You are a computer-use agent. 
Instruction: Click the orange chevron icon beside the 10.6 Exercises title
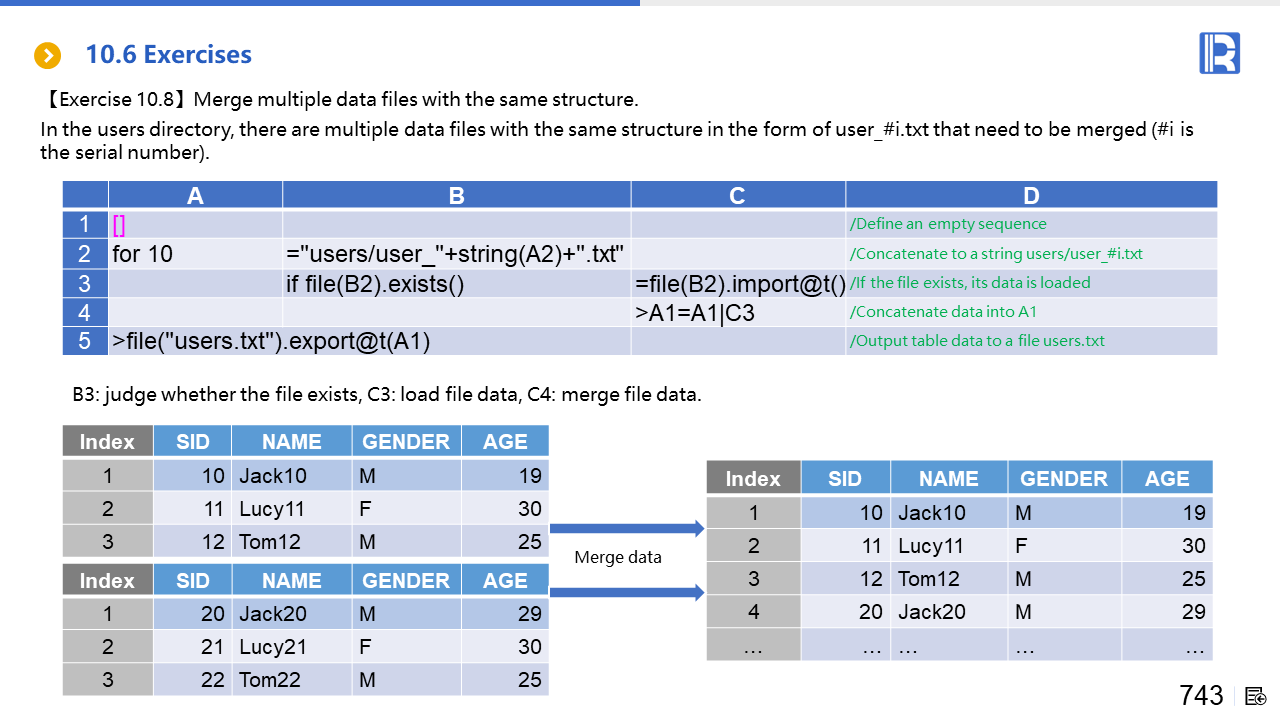coord(47,55)
